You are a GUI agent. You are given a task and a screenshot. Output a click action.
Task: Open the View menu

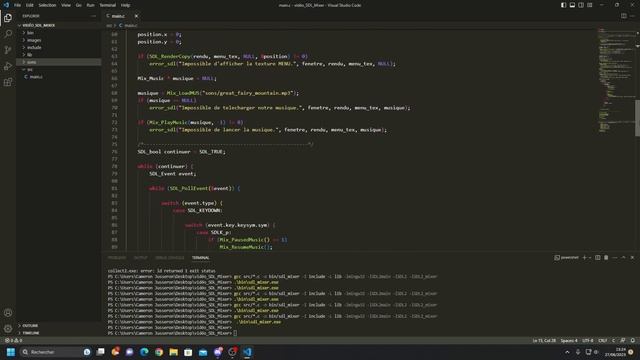pyautogui.click(x=66, y=5)
